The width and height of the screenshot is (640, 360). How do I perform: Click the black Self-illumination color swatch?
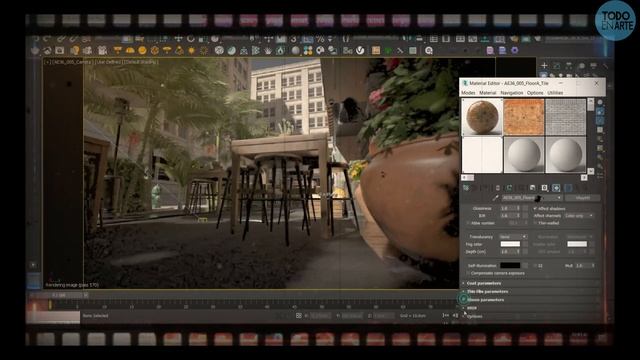point(510,266)
